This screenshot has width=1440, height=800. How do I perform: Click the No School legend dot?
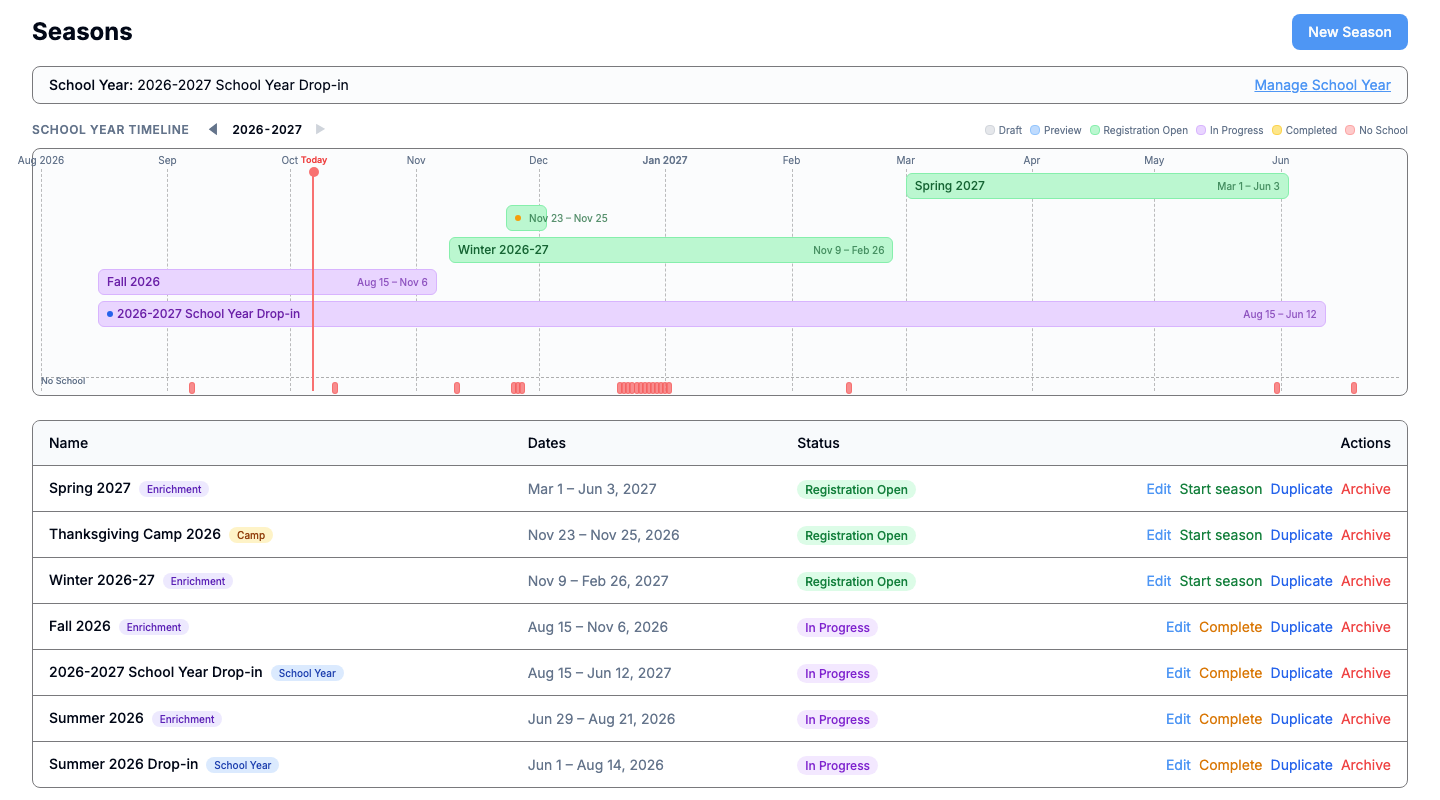pyautogui.click(x=1350, y=130)
